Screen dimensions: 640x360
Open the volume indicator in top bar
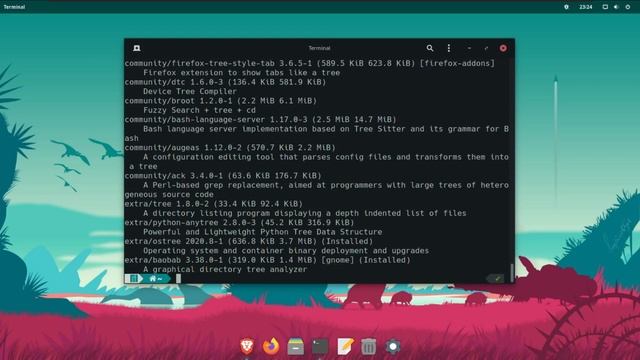pos(616,7)
